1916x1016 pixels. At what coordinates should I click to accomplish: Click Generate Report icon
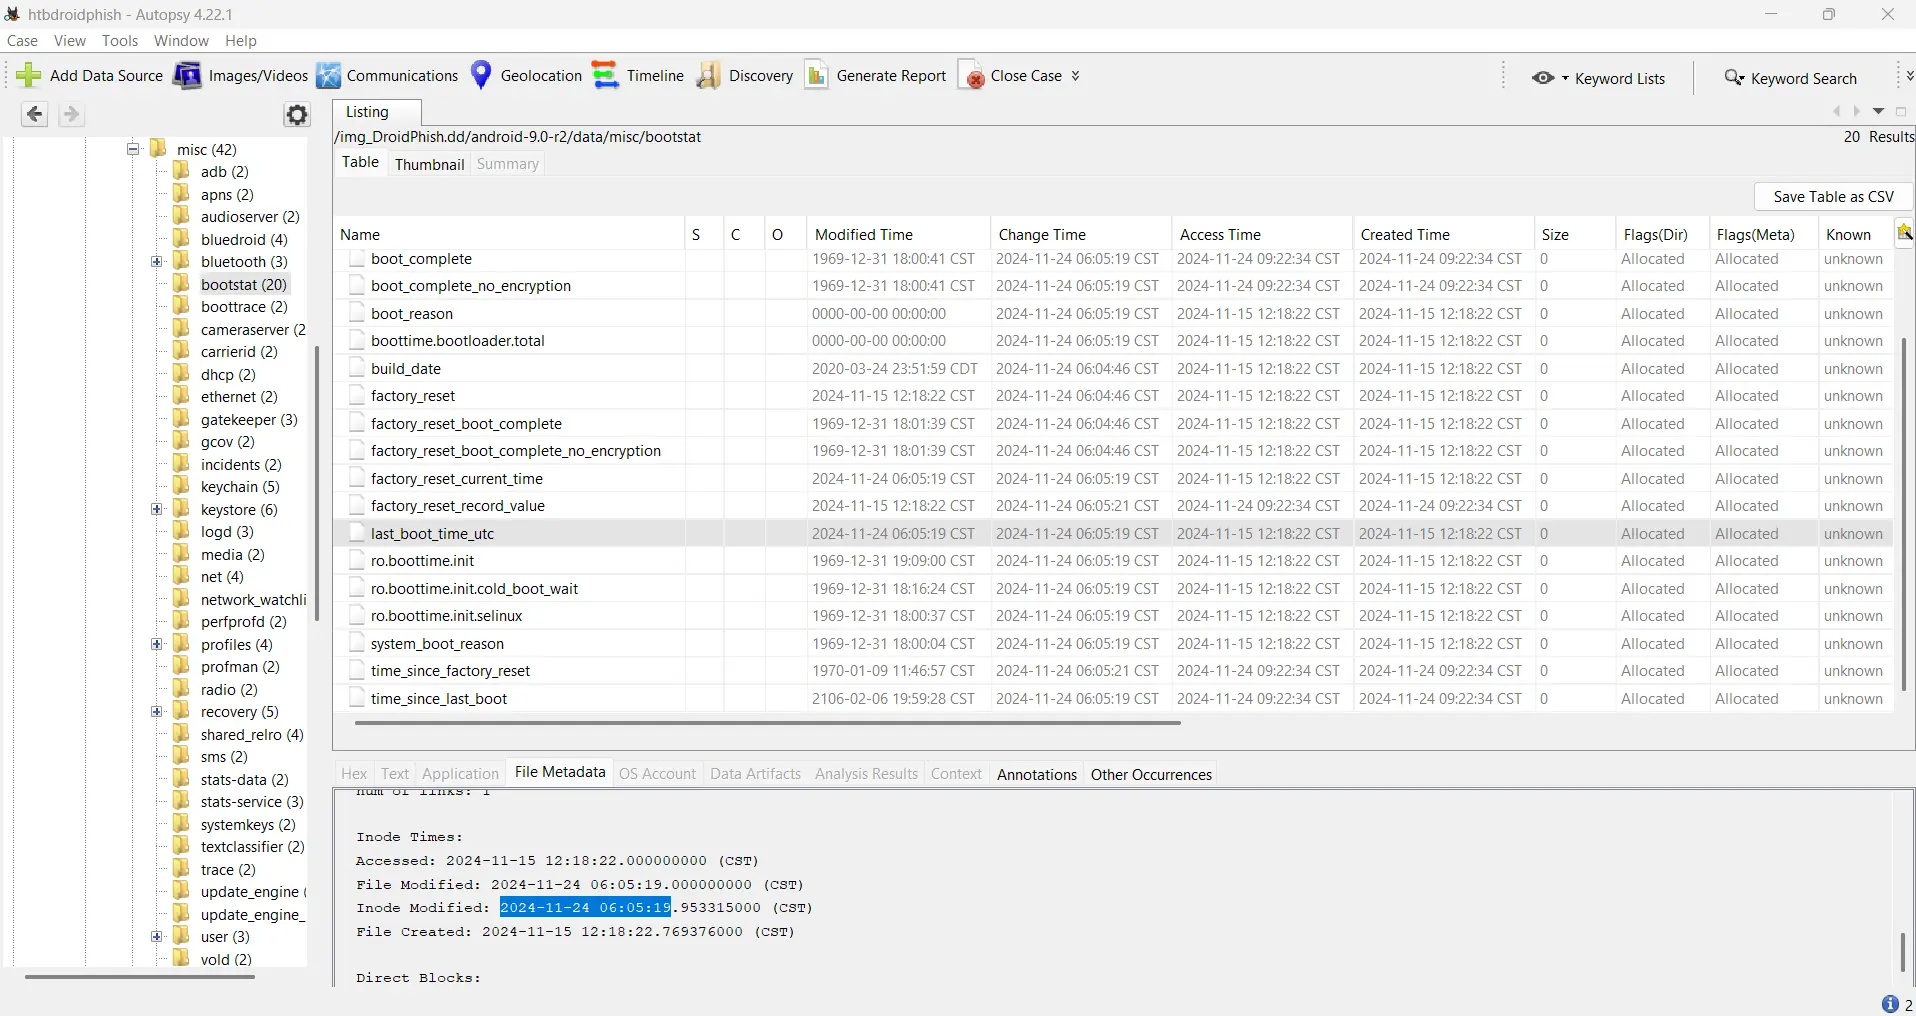pyautogui.click(x=817, y=76)
